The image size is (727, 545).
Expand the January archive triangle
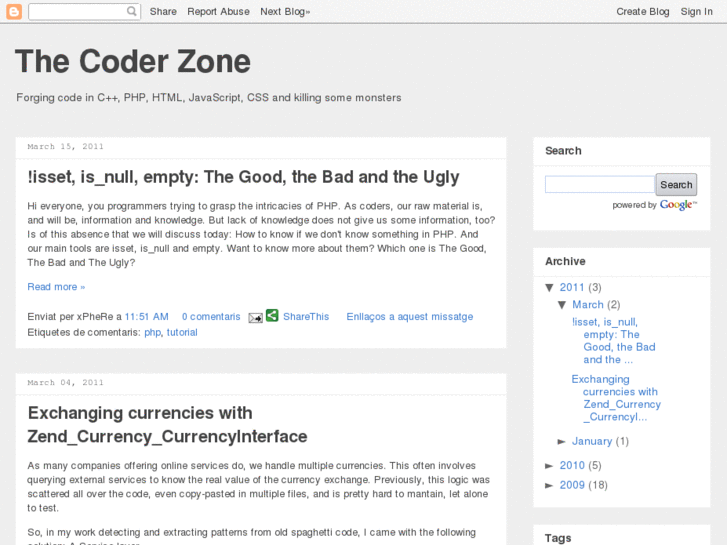point(561,442)
